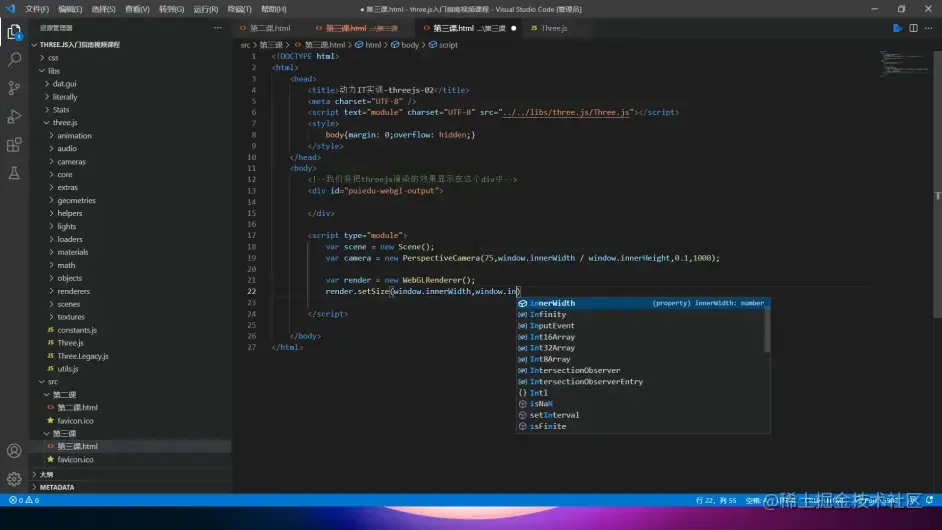Open the Testing flask icon

(14, 173)
